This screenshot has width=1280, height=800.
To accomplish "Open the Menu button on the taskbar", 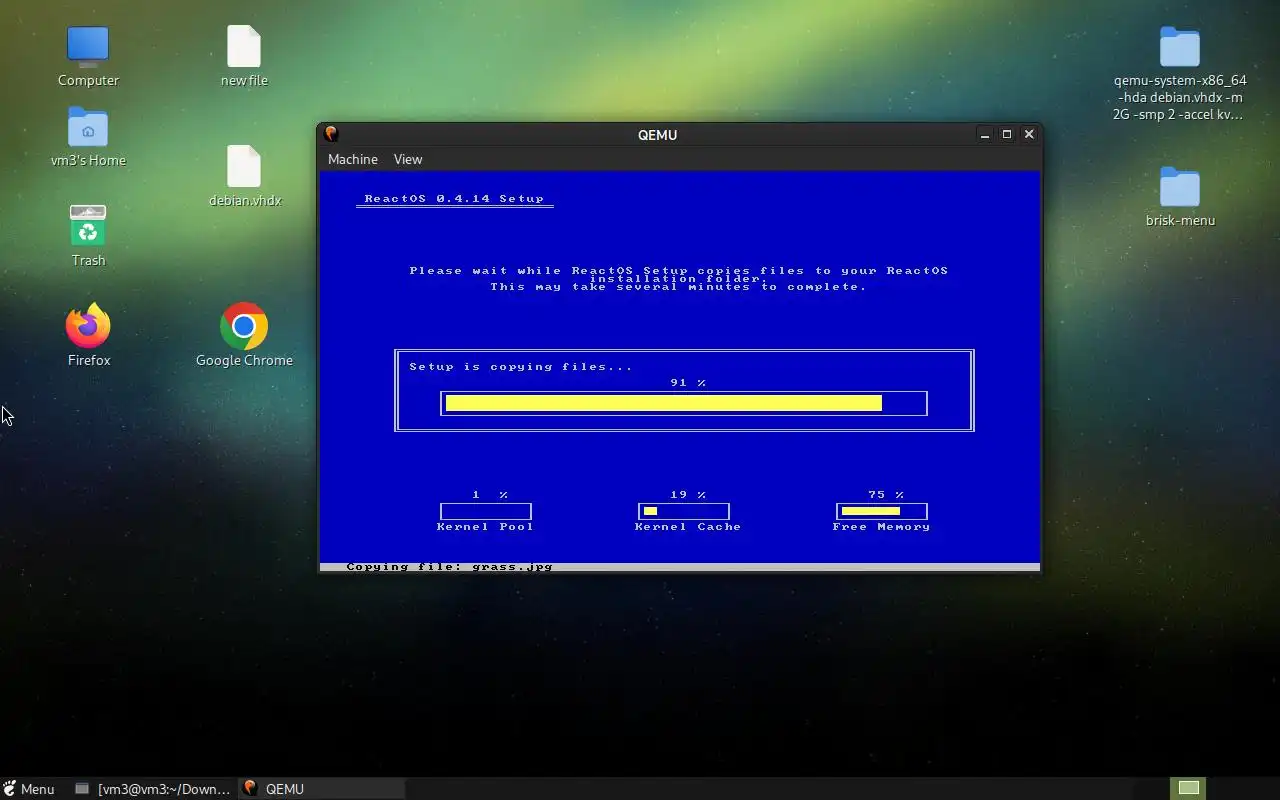I will 29,789.
